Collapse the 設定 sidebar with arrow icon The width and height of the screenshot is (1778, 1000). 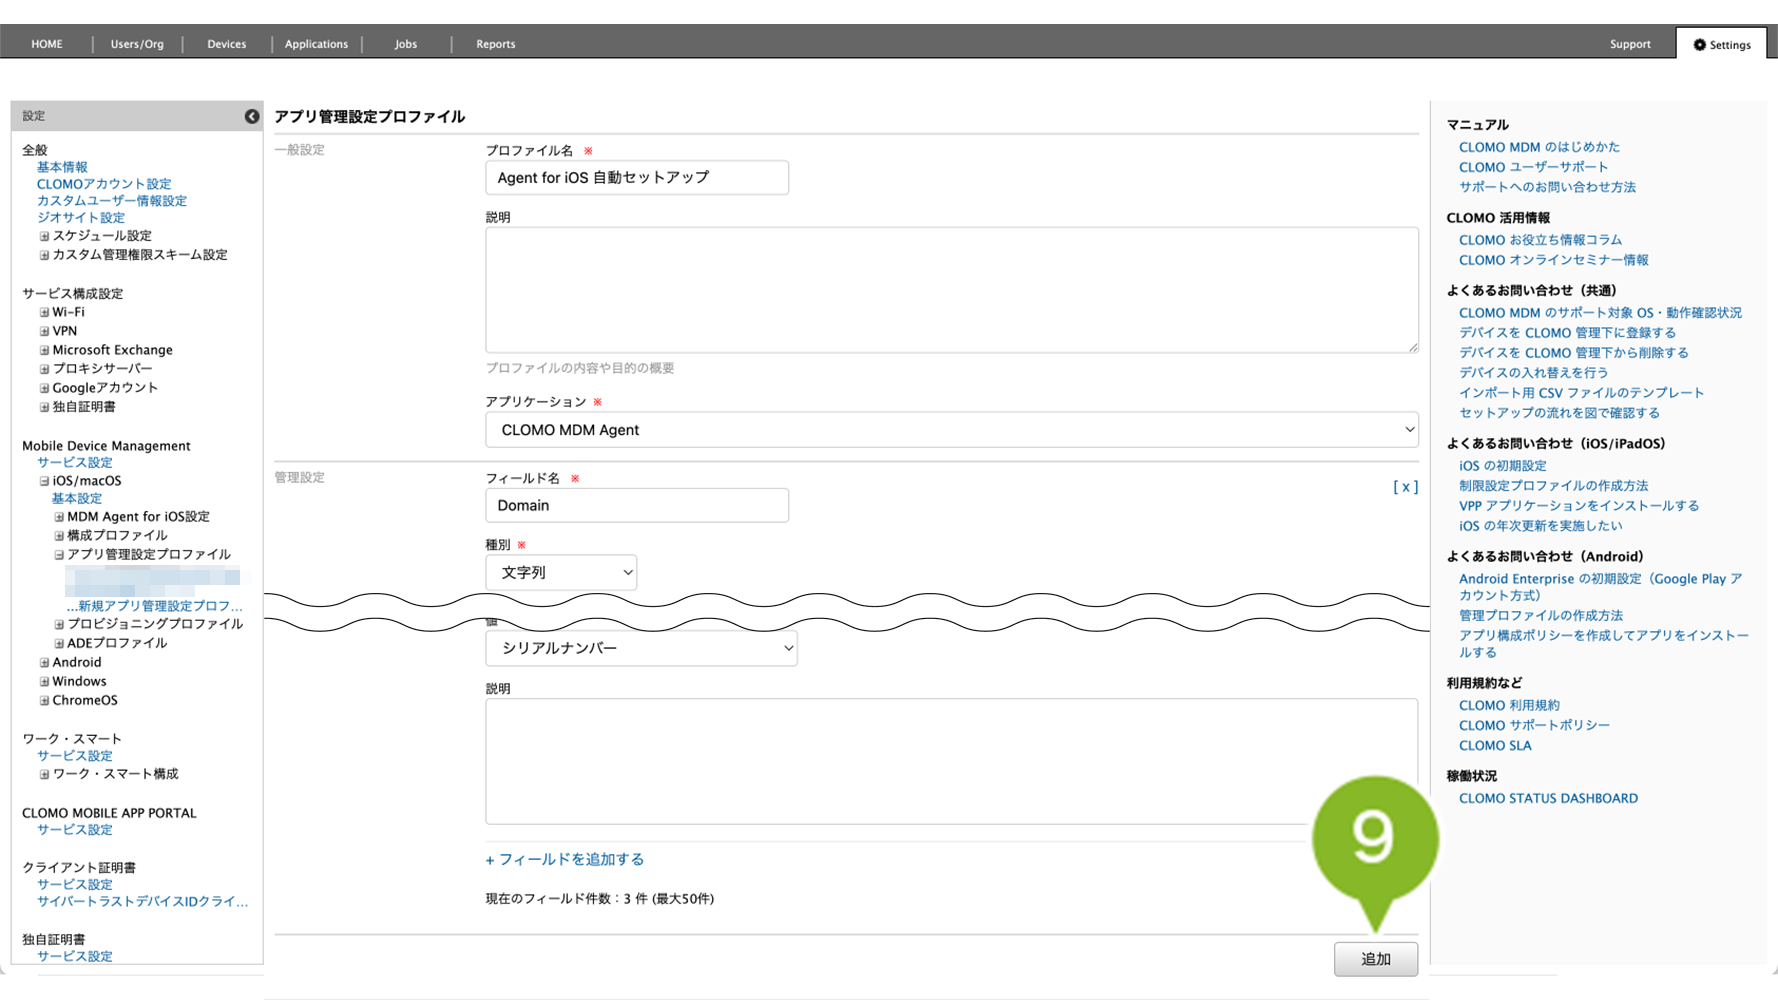pyautogui.click(x=251, y=116)
